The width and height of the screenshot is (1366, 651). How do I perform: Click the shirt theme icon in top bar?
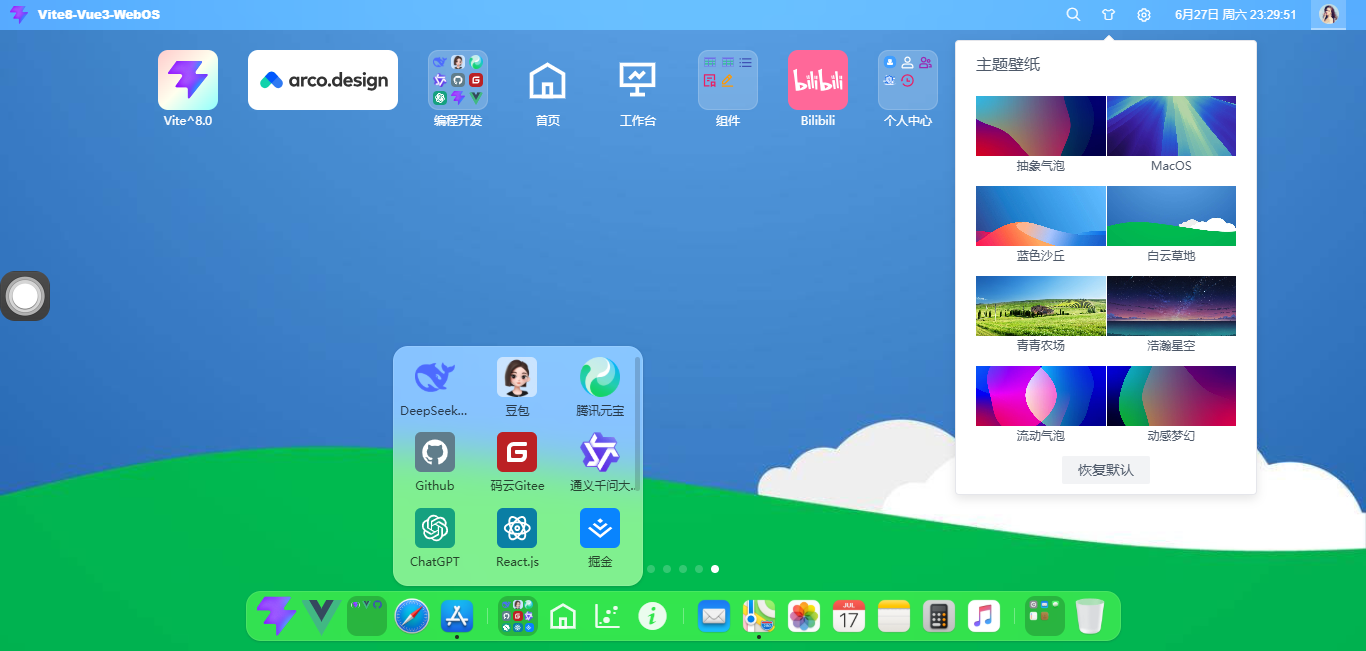point(1108,15)
